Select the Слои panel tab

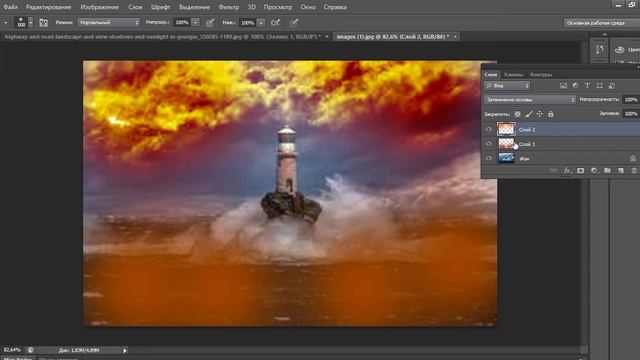point(491,74)
